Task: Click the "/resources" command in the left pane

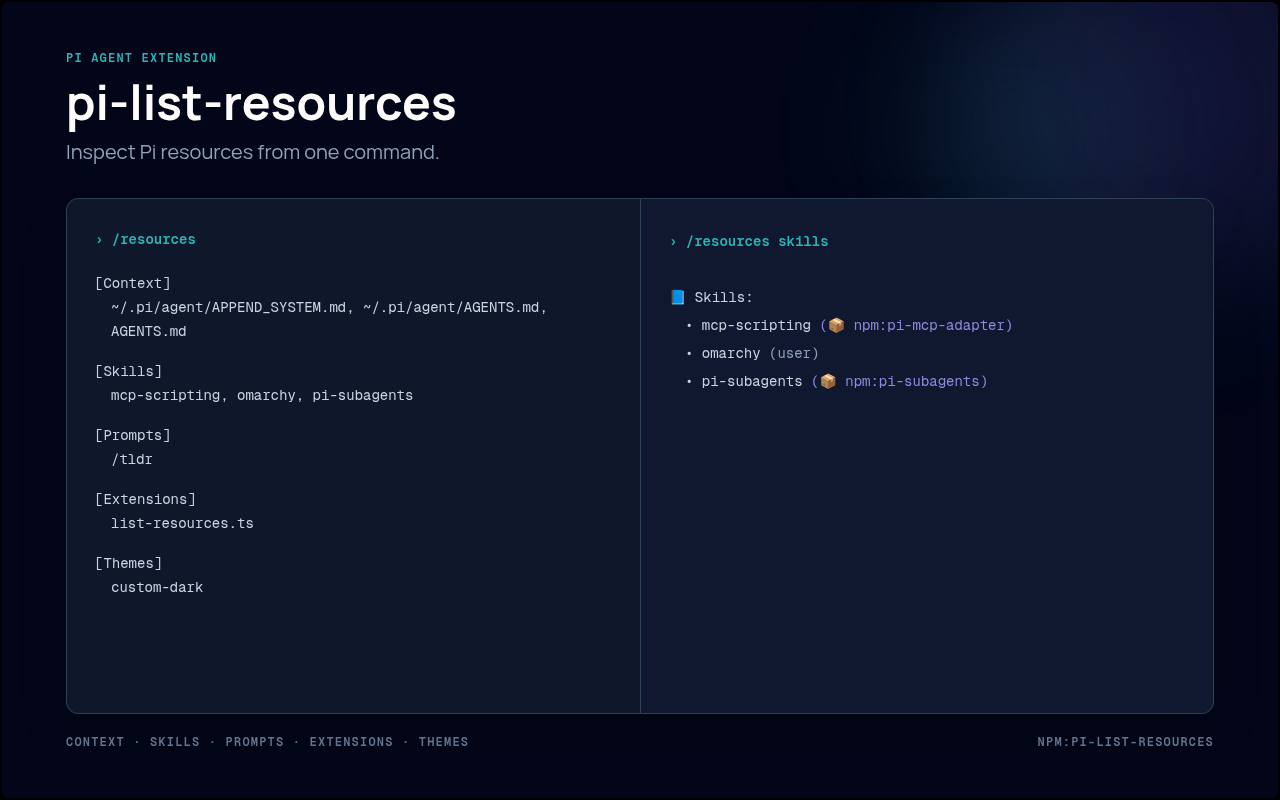Action: [x=154, y=240]
